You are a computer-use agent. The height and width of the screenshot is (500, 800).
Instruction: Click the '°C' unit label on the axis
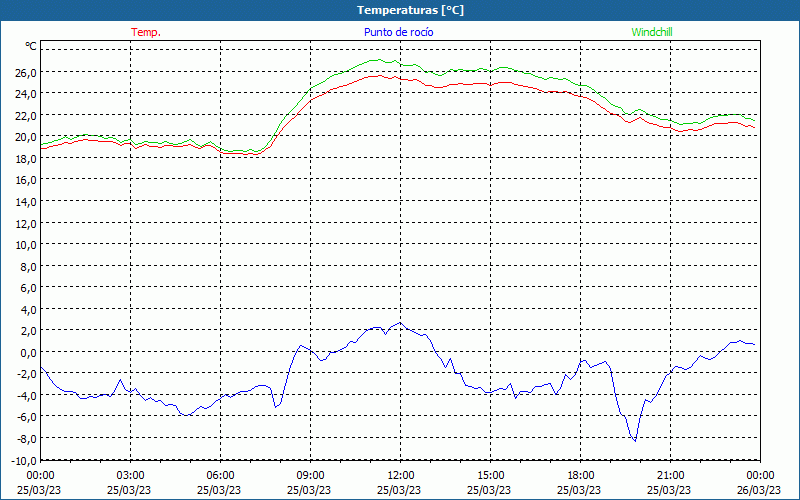point(31,46)
